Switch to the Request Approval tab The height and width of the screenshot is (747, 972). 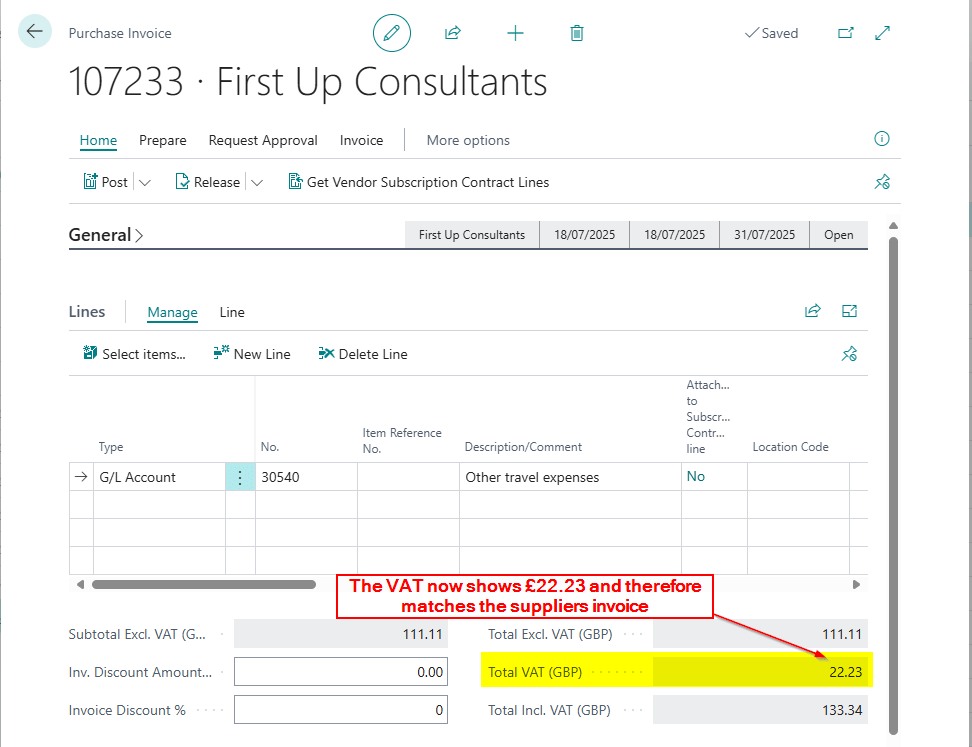[262, 140]
